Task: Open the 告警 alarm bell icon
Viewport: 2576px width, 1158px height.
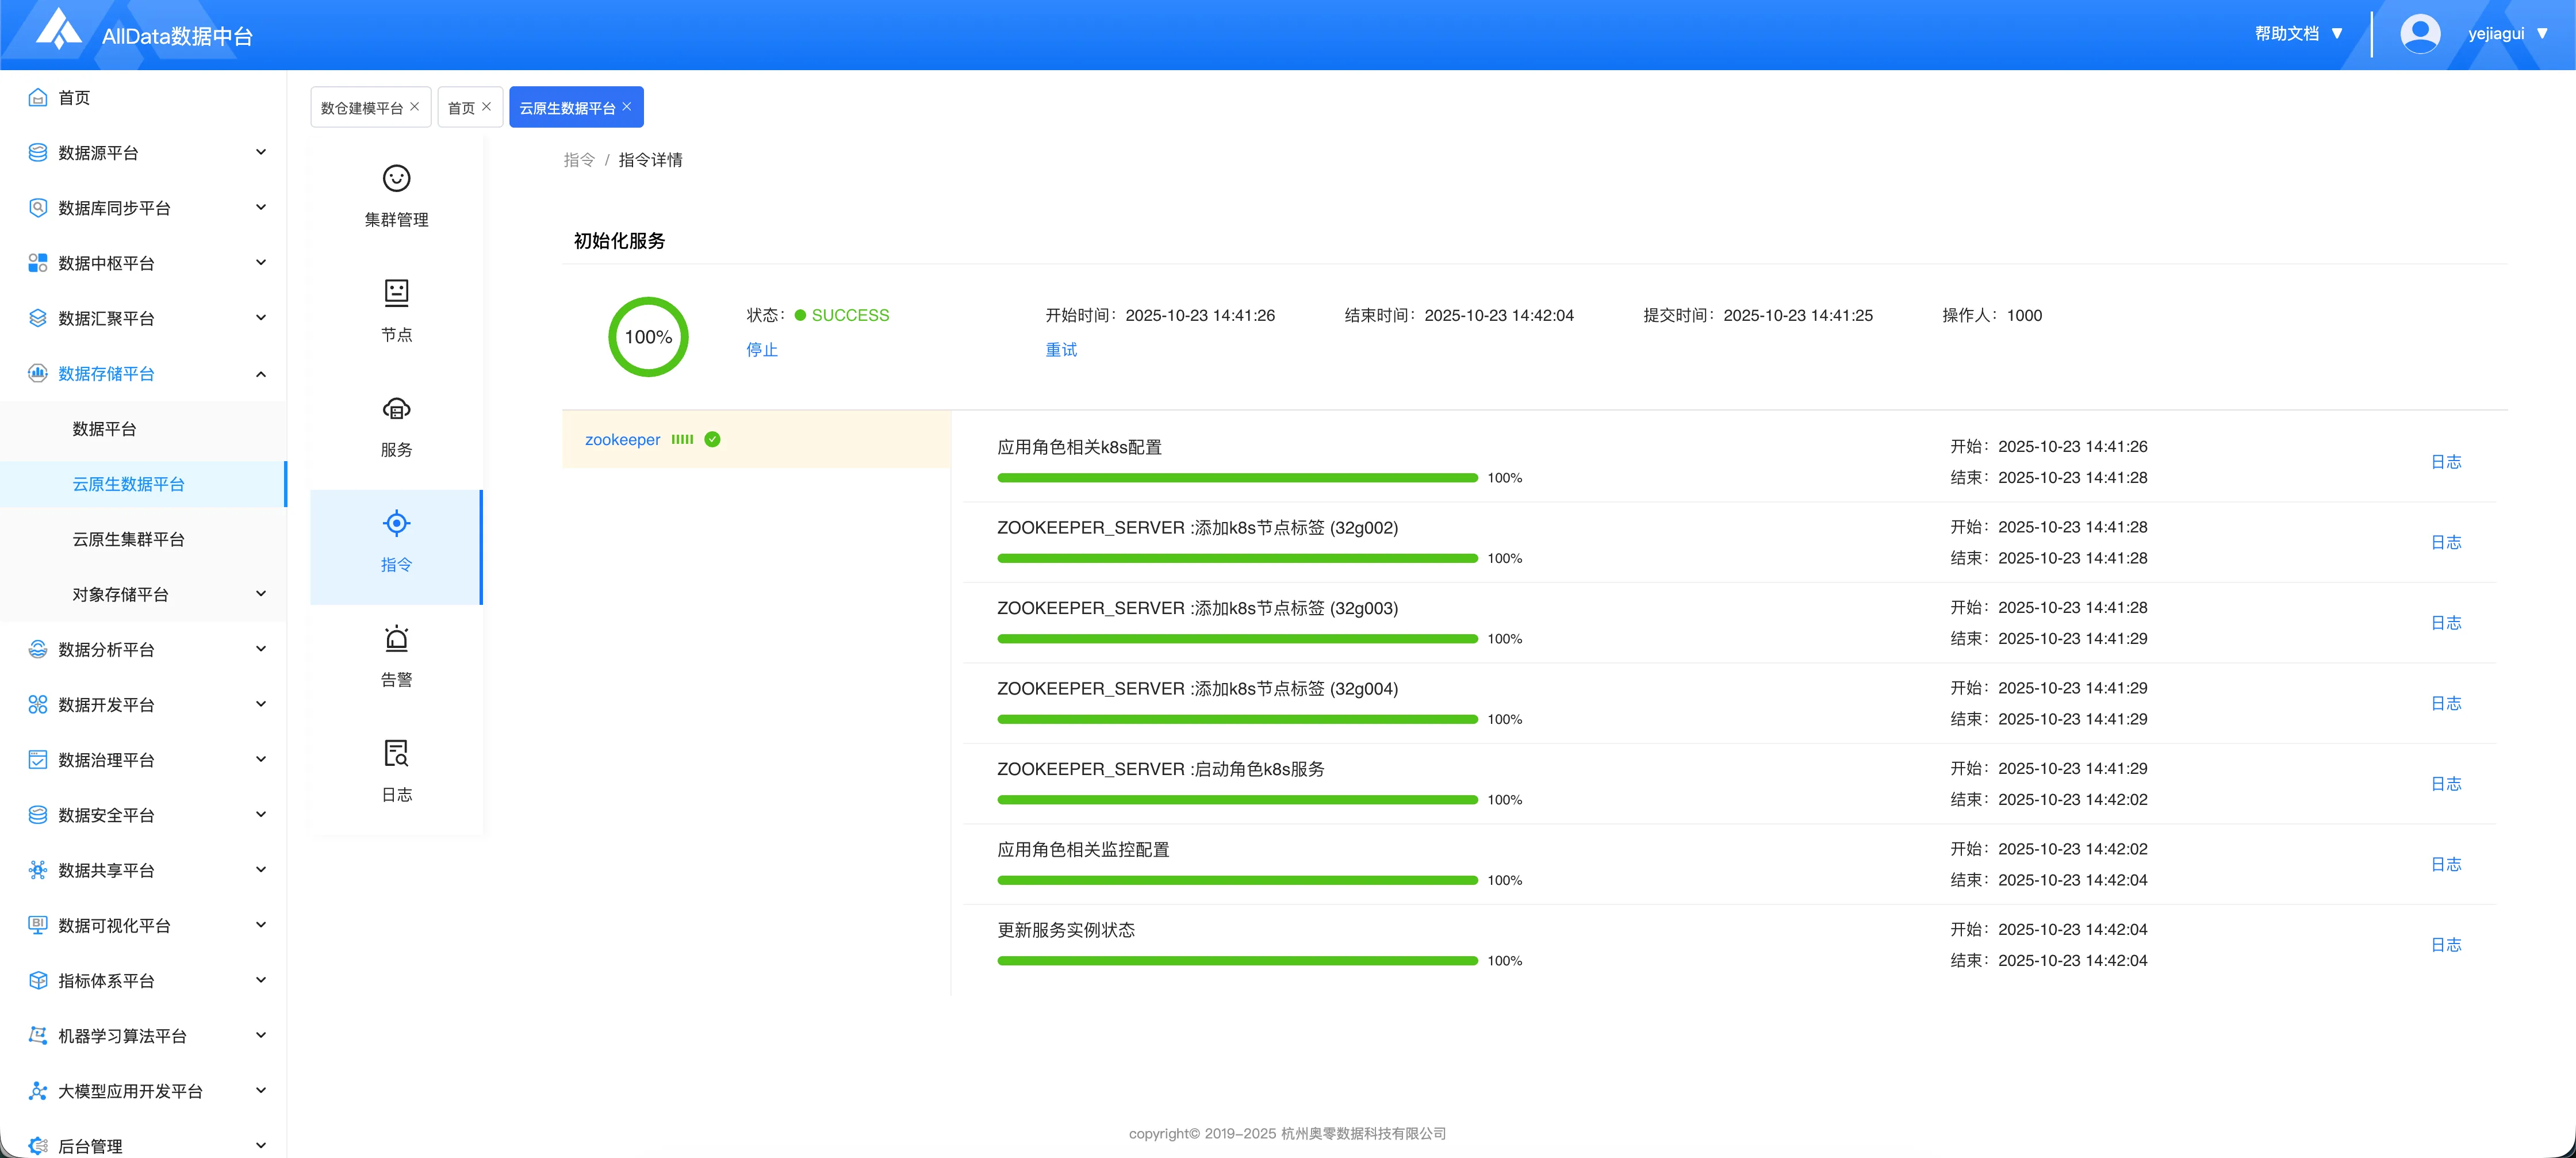Action: click(x=396, y=638)
